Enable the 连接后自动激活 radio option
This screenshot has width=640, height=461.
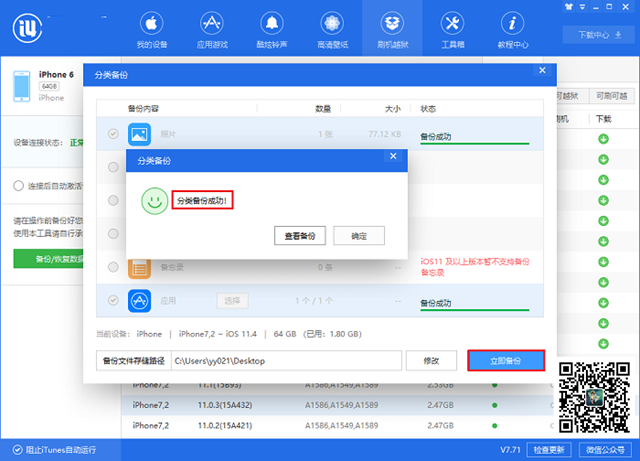18,186
